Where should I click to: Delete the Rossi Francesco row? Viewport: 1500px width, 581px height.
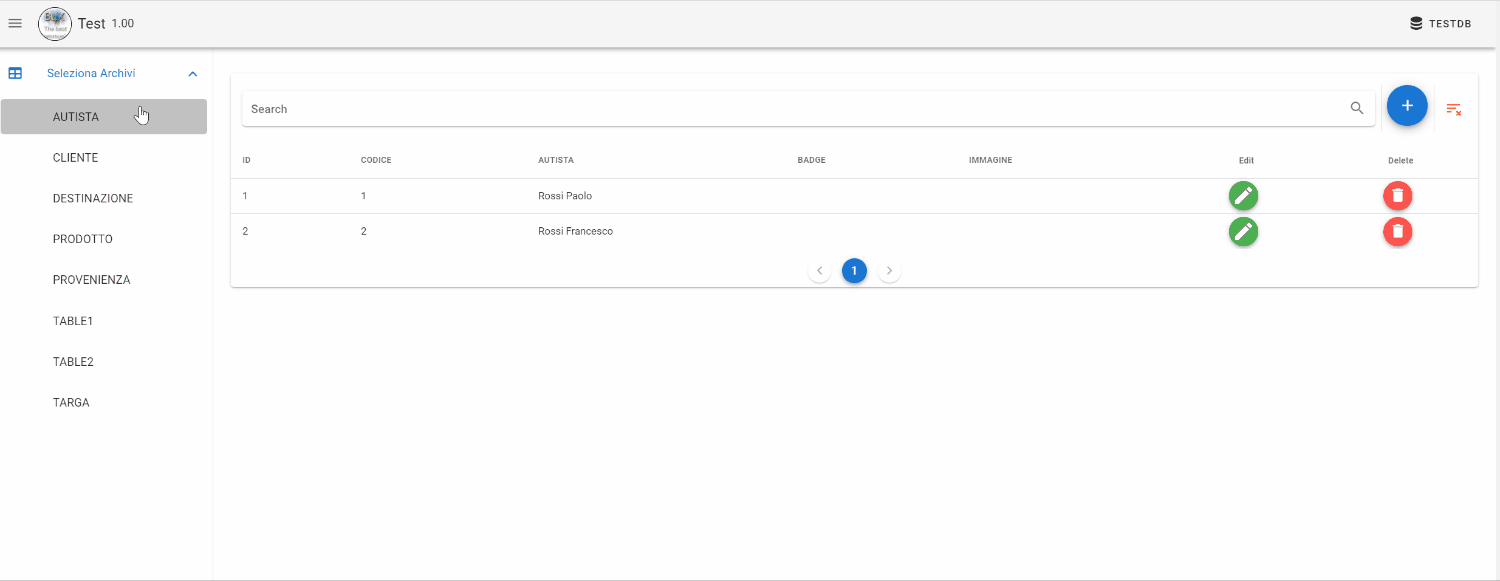(1398, 232)
